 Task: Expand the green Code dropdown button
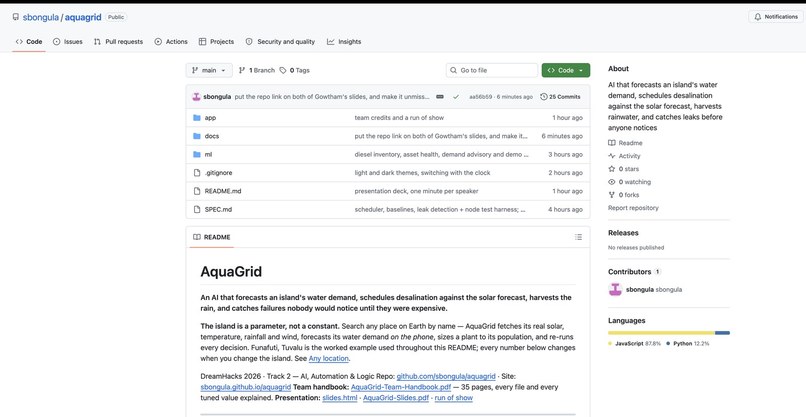coord(565,70)
